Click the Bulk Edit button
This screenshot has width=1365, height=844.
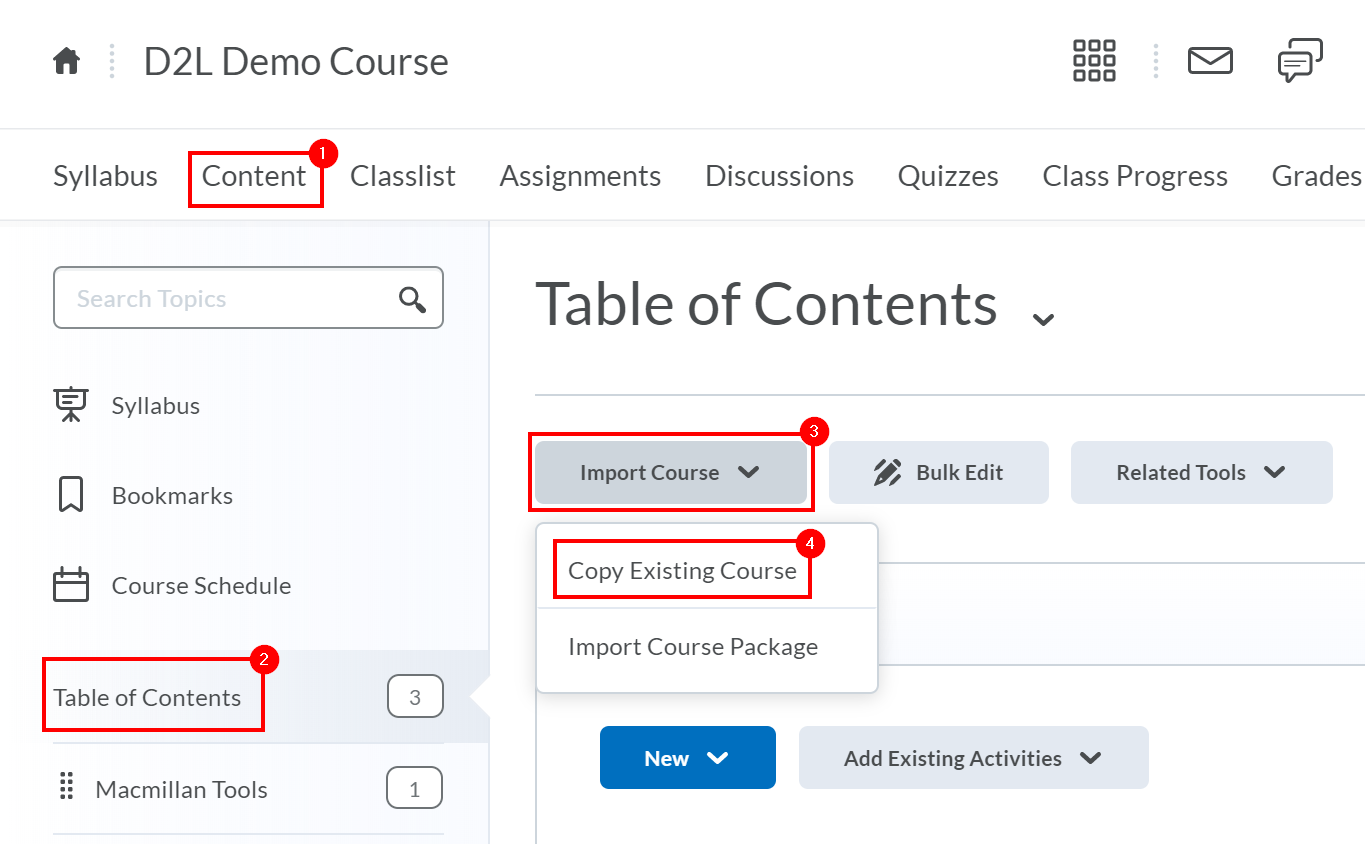(x=938, y=473)
